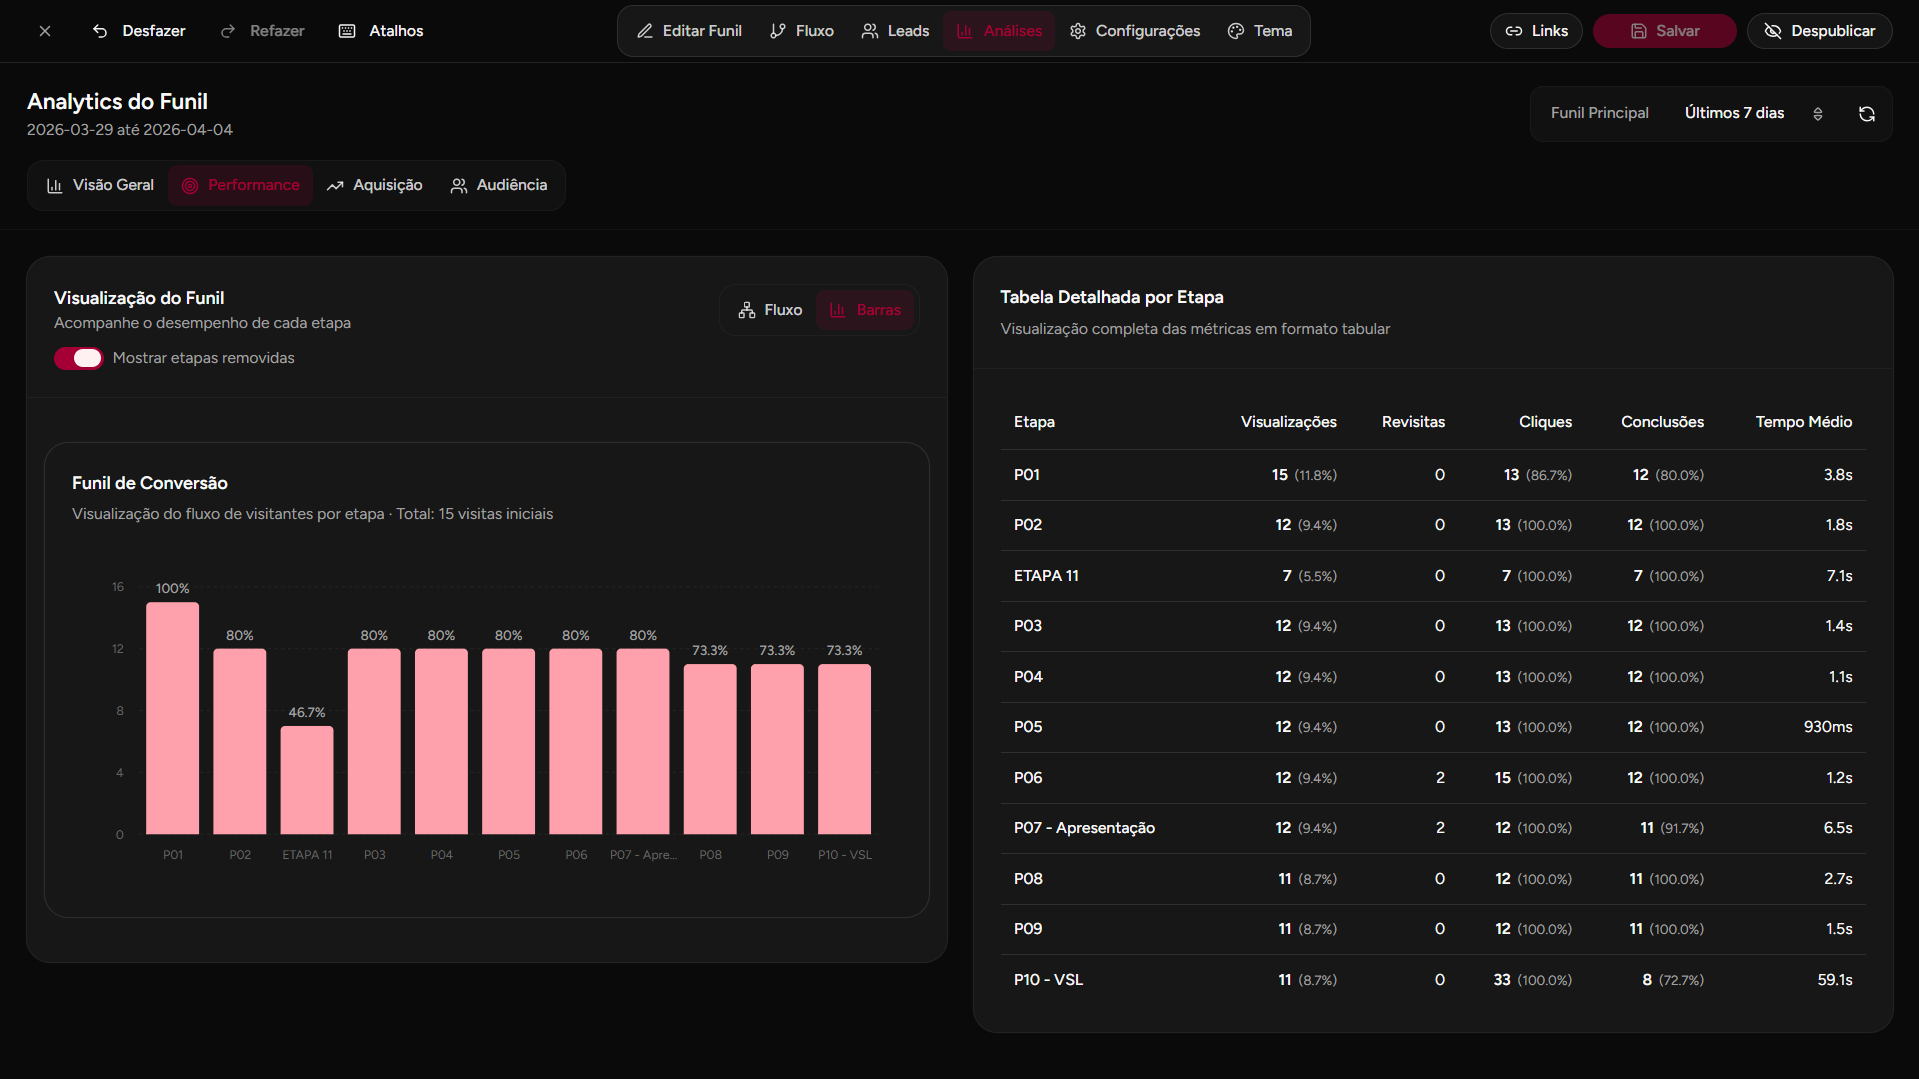The image size is (1919, 1079).
Task: Refresh the analytics data
Action: tap(1867, 114)
